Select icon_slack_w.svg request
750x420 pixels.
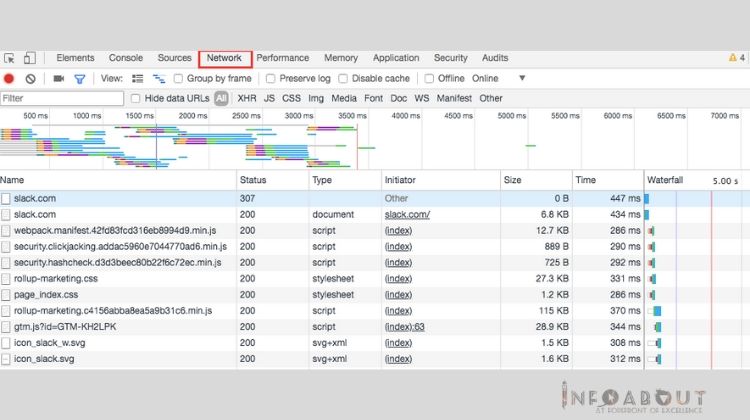375,343
